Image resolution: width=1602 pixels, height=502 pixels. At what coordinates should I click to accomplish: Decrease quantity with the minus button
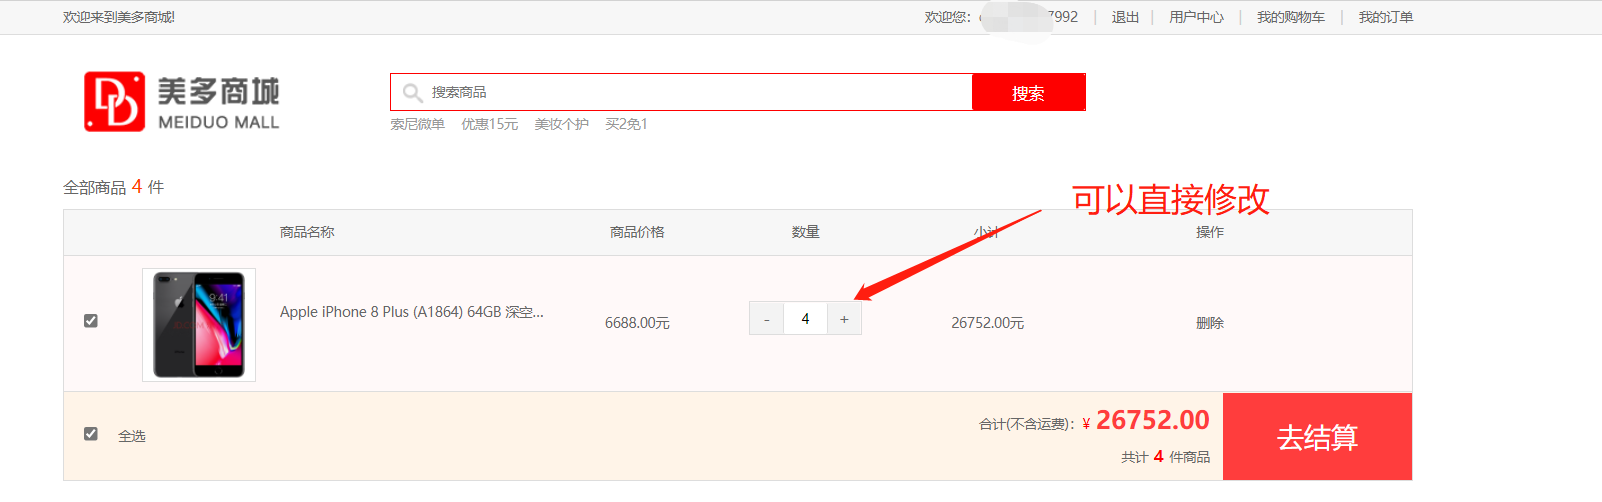[x=766, y=319]
